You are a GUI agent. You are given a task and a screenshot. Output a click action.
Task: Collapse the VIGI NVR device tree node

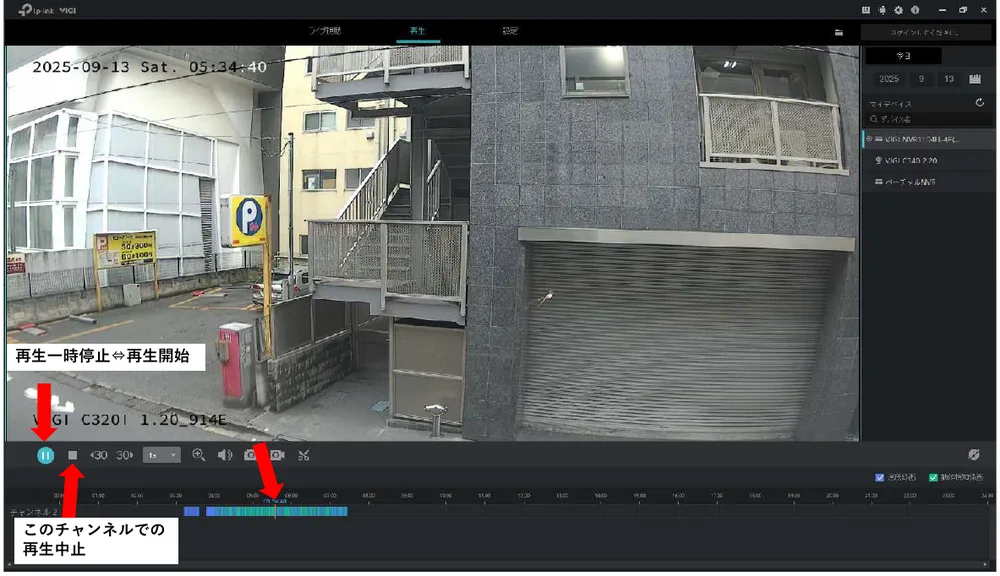click(869, 139)
